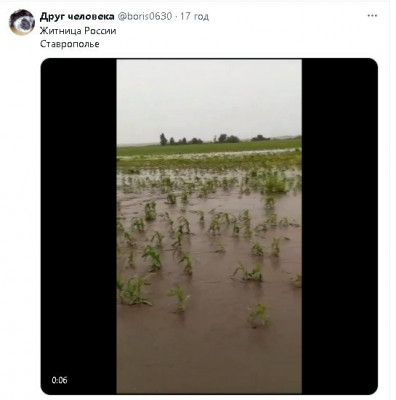The image size is (396, 400).
Task: Play the flooded field video
Action: point(209,226)
